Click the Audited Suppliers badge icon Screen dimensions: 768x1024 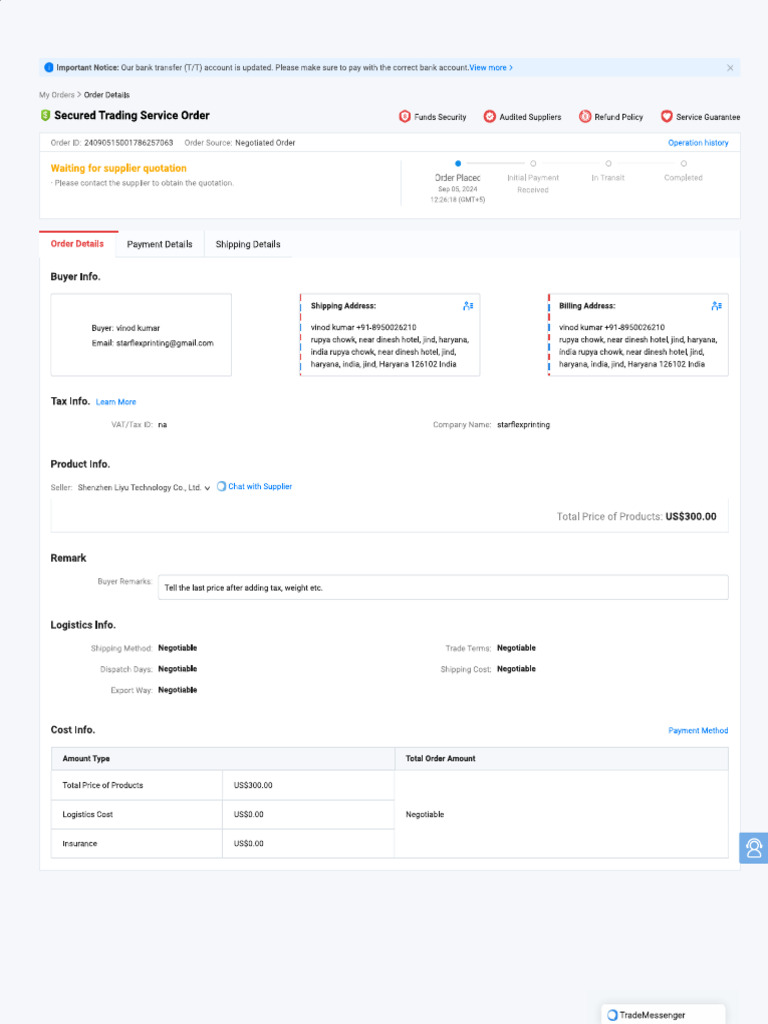click(x=490, y=117)
